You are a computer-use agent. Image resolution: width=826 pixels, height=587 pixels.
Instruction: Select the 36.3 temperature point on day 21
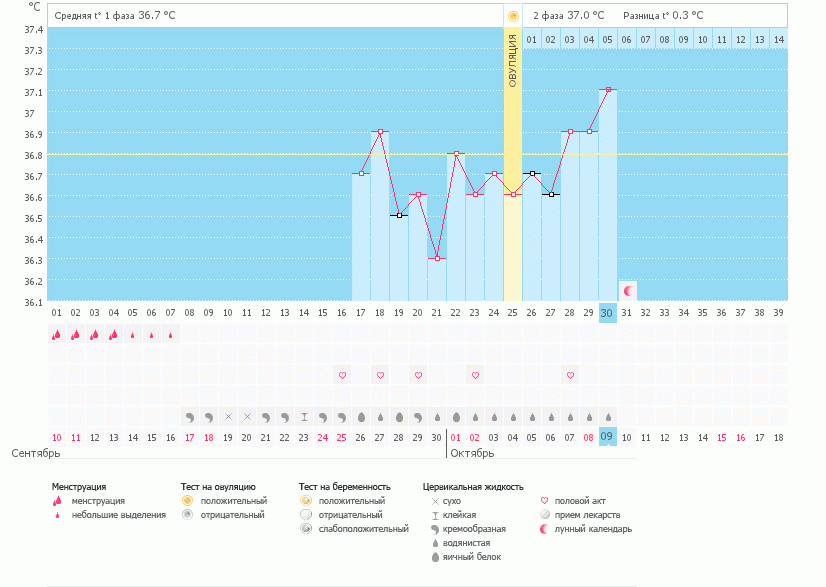click(437, 258)
